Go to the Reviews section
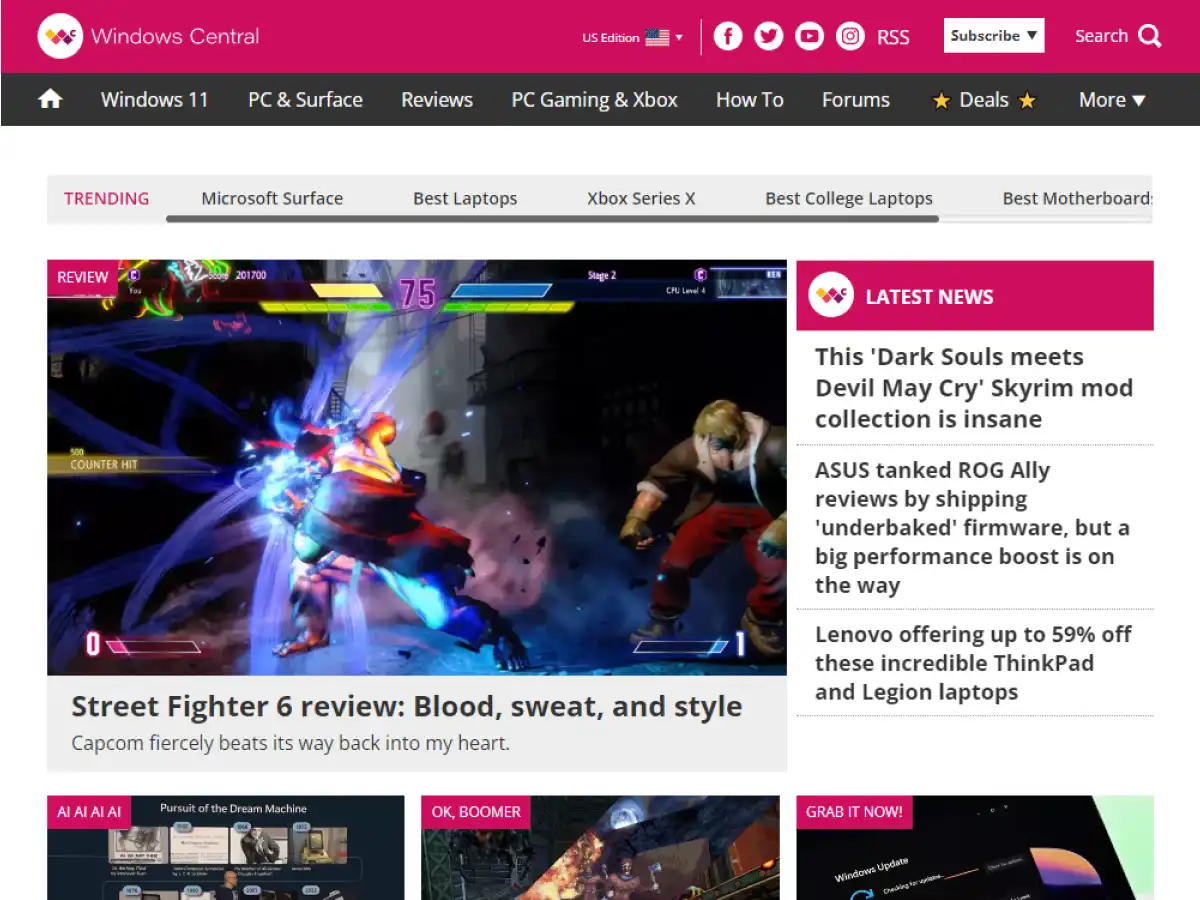Image resolution: width=1200 pixels, height=900 pixels. pos(437,100)
